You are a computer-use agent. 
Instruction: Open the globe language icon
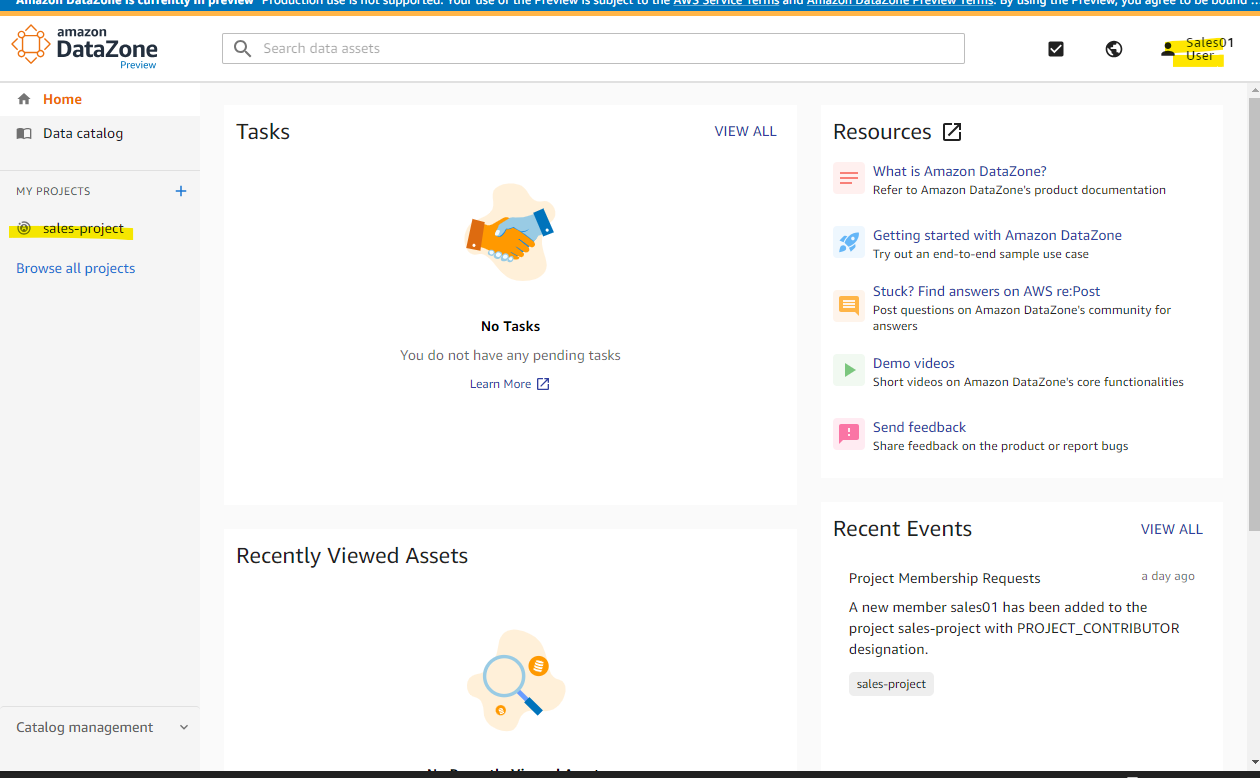(x=1114, y=48)
